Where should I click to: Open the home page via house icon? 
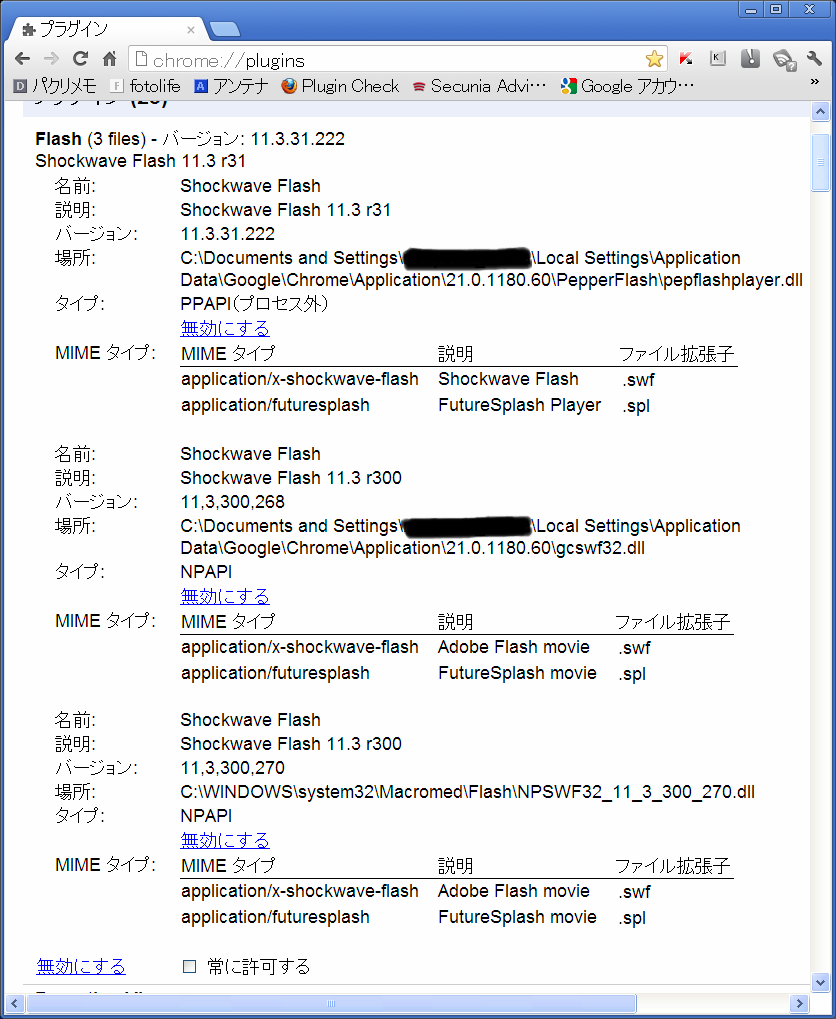[x=110, y=59]
